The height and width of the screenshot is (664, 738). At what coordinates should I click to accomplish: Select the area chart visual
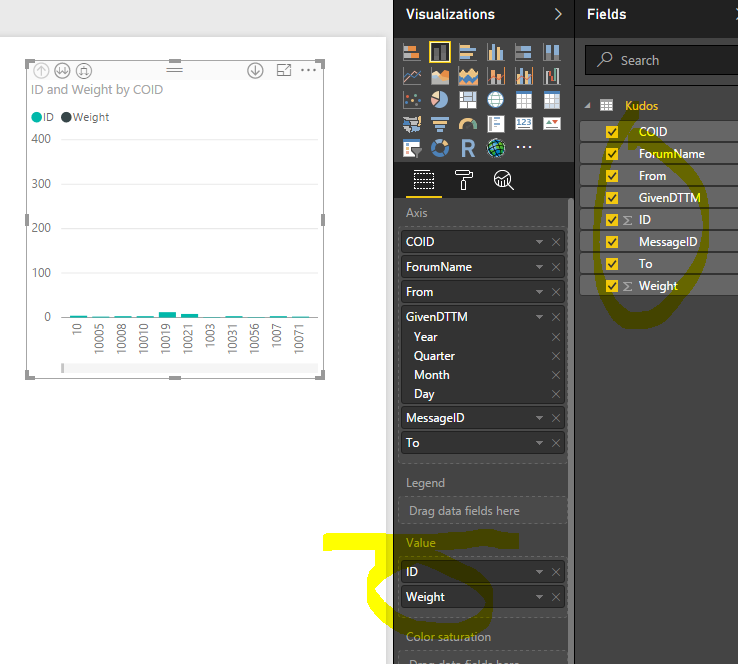(x=440, y=76)
